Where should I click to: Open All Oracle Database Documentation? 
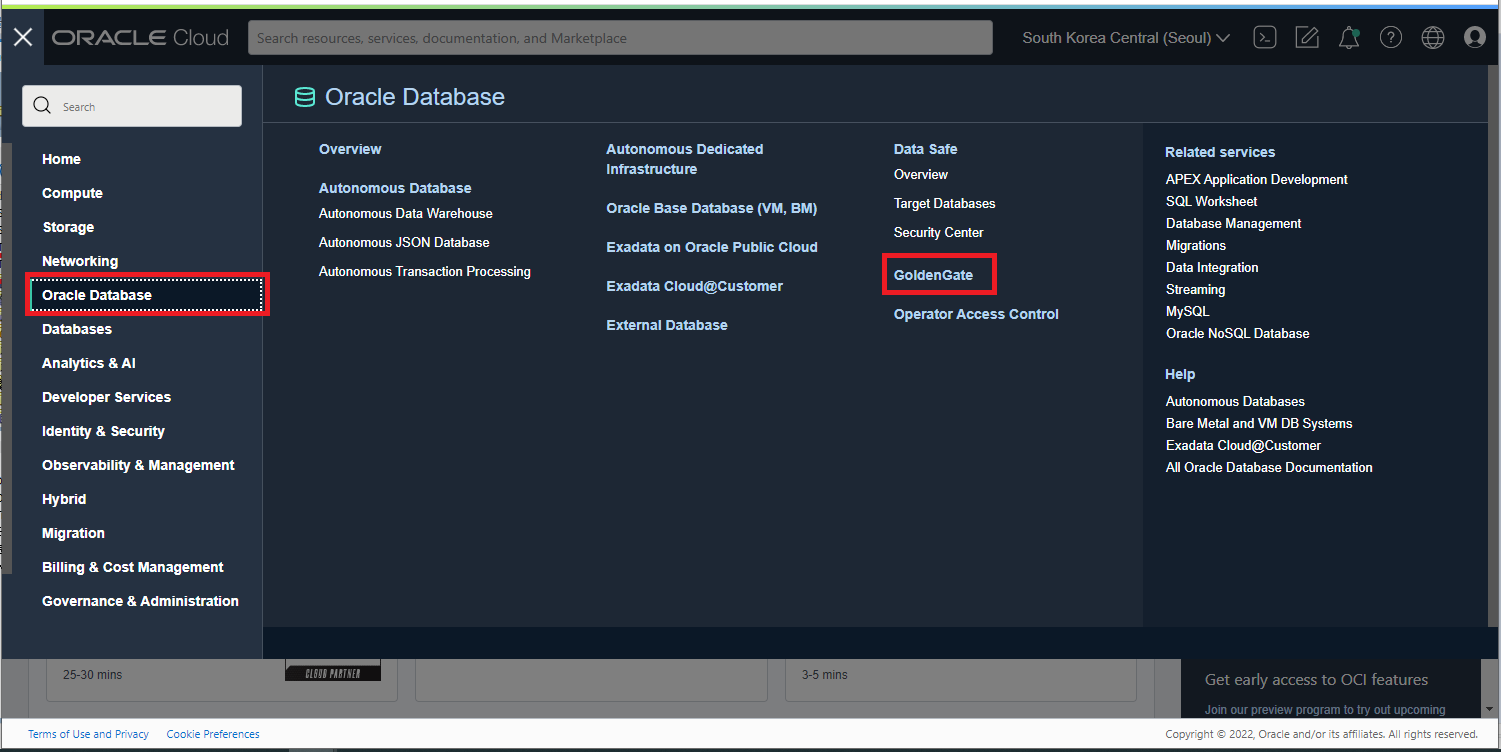pyautogui.click(x=1269, y=467)
